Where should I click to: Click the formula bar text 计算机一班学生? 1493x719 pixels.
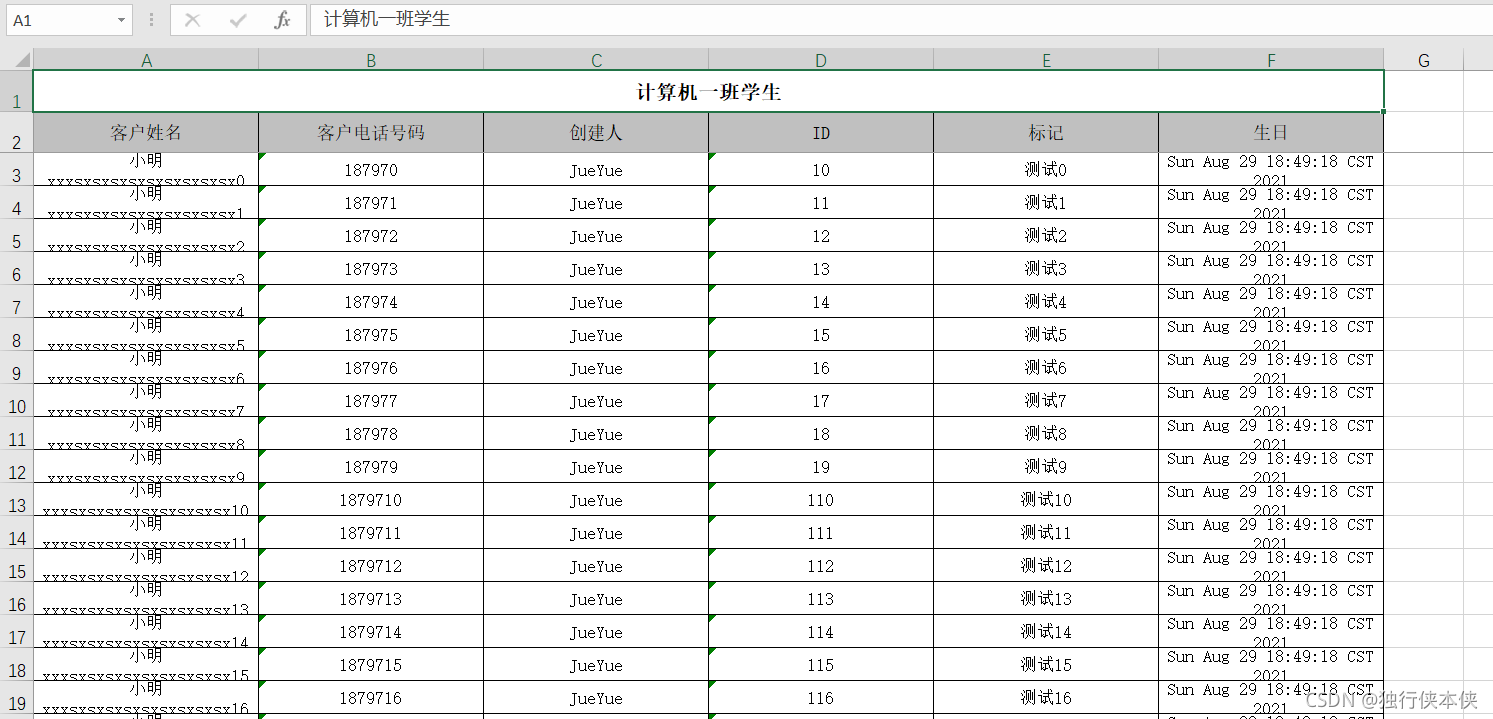pos(387,19)
